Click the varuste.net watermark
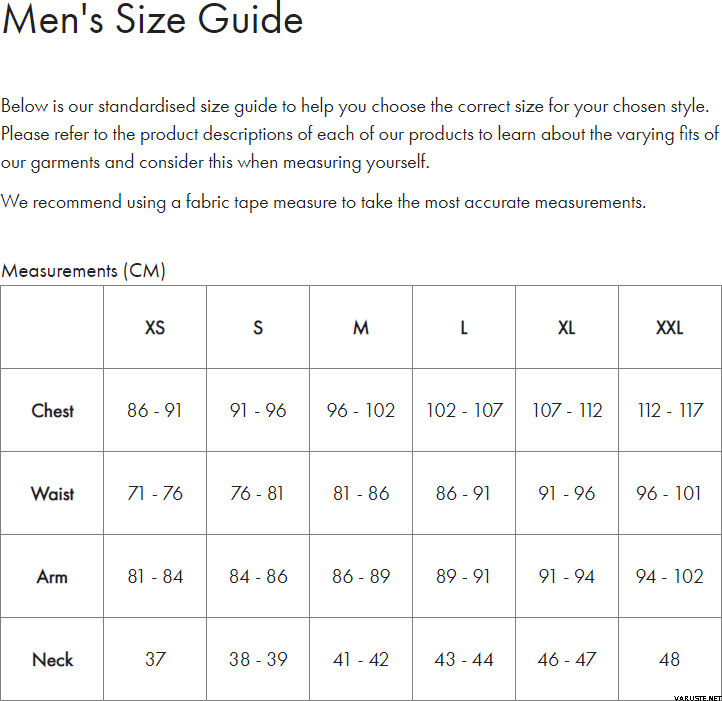Screen dimensions: 722x701 697,698
